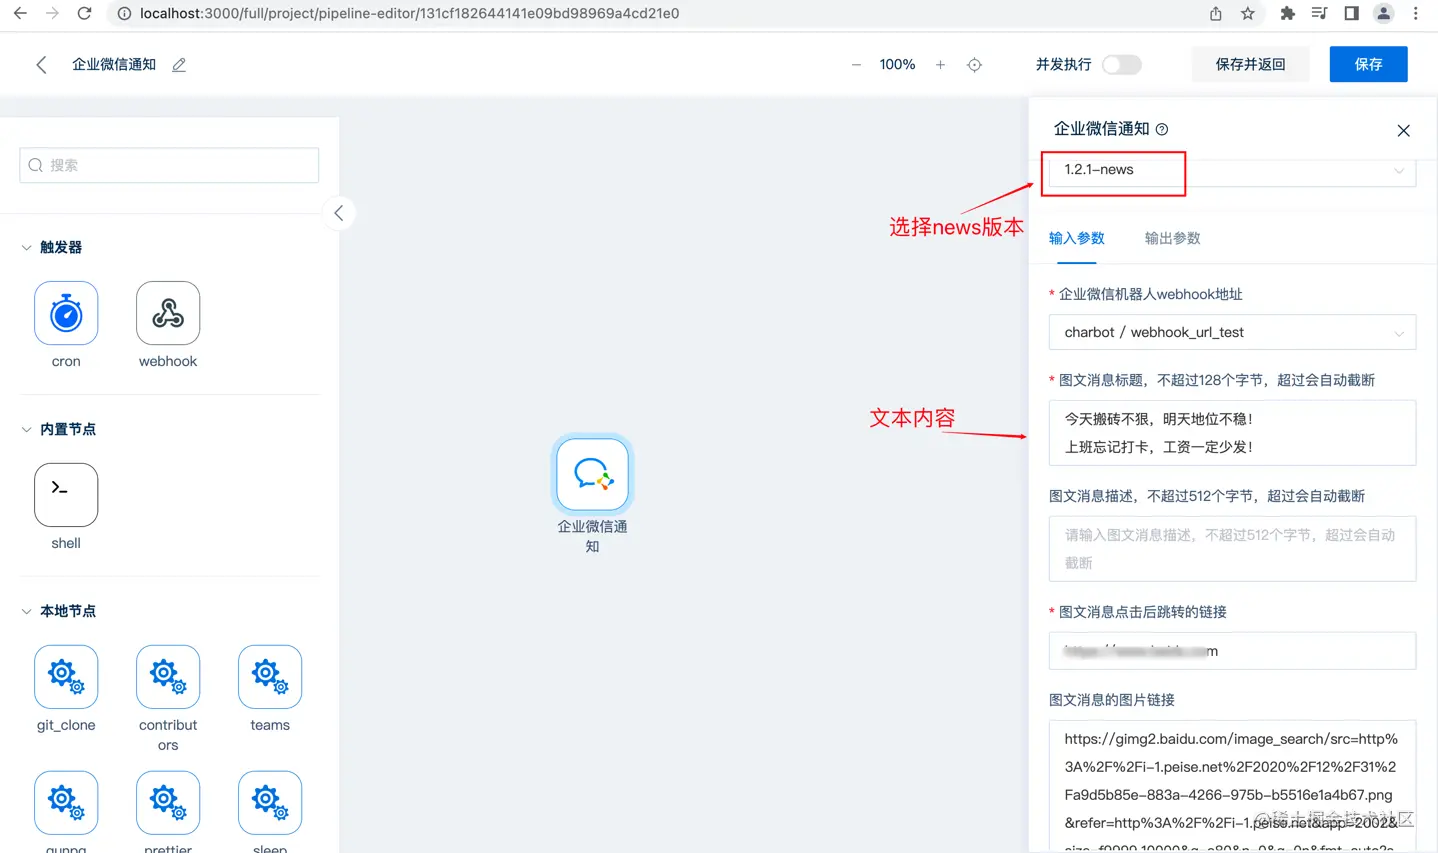The height and width of the screenshot is (853, 1438).
Task: Close the 企业微信通知 settings panel
Action: (x=1404, y=131)
